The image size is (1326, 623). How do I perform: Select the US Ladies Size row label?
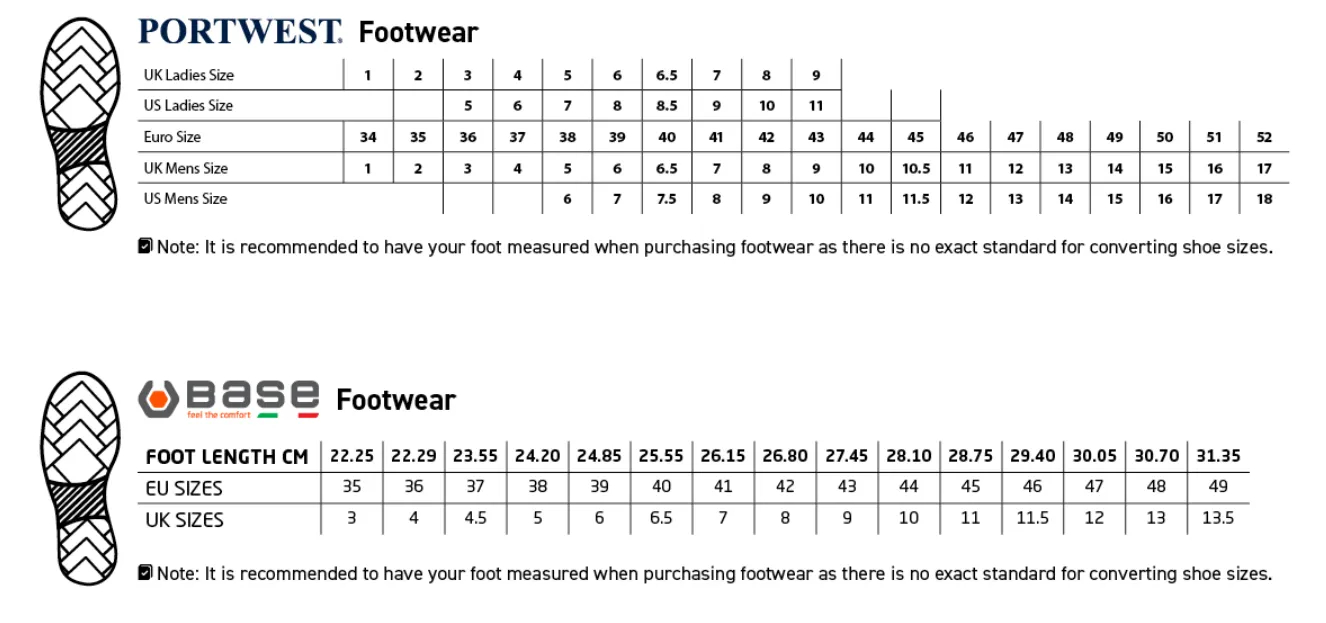point(188,105)
